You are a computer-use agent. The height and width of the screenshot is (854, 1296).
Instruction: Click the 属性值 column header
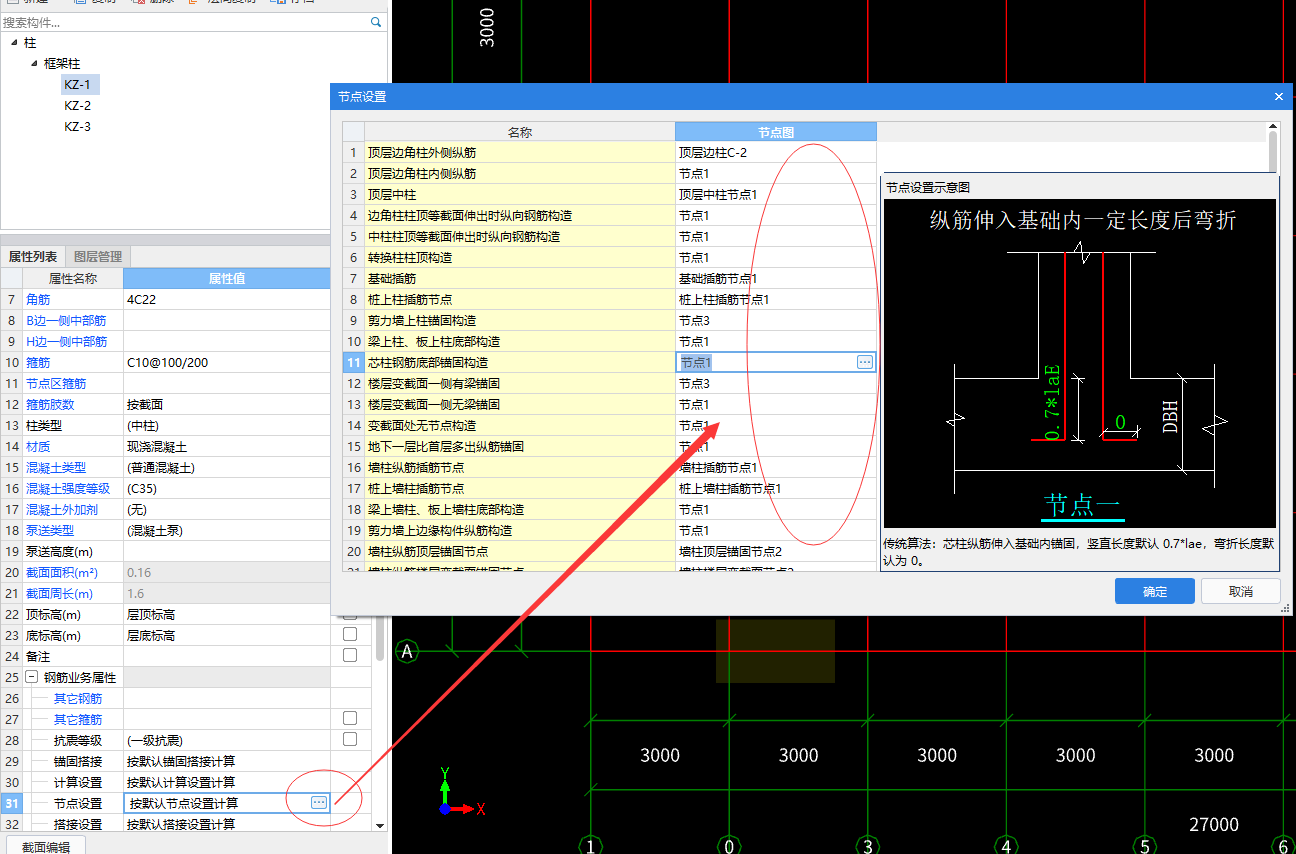tap(227, 278)
